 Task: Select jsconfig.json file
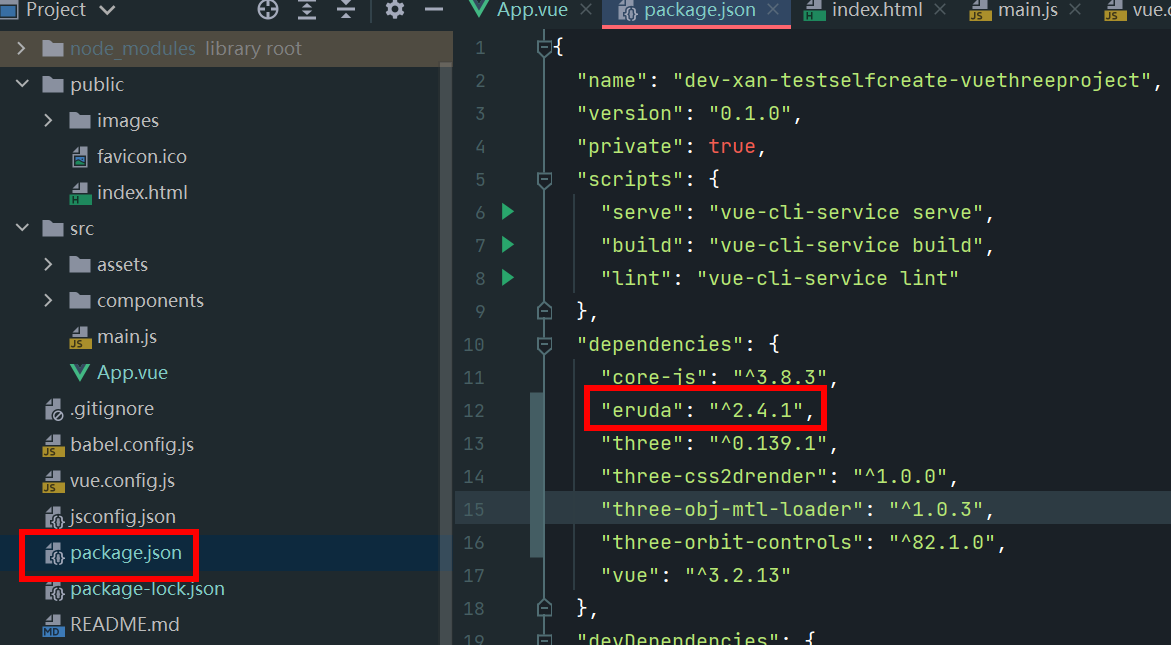(122, 517)
